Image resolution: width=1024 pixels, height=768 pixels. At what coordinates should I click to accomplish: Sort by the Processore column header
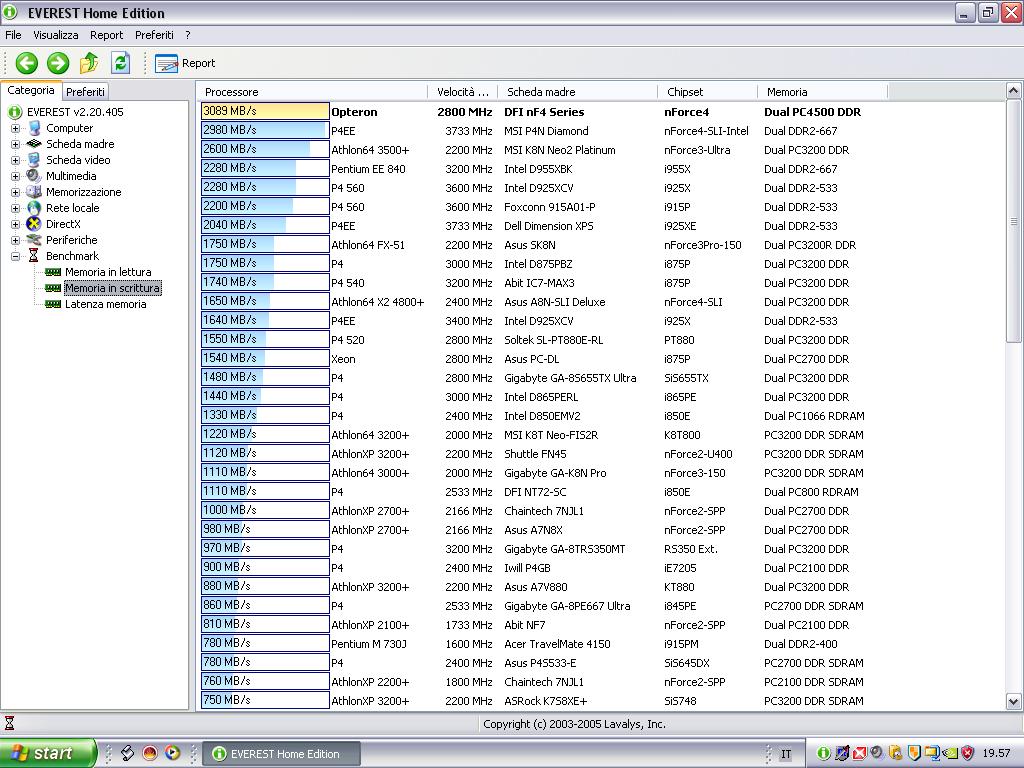(x=312, y=92)
